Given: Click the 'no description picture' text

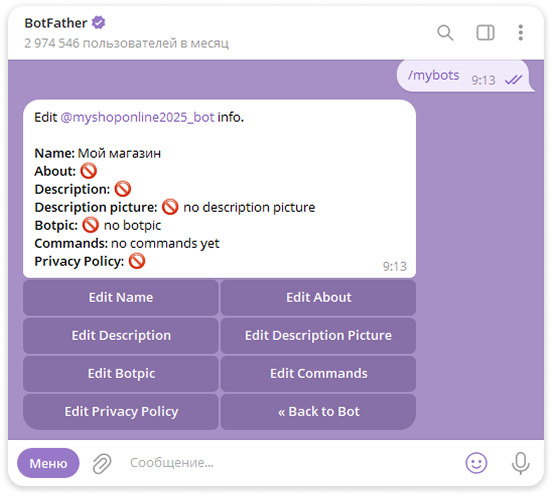Looking at the screenshot, I should point(249,207).
